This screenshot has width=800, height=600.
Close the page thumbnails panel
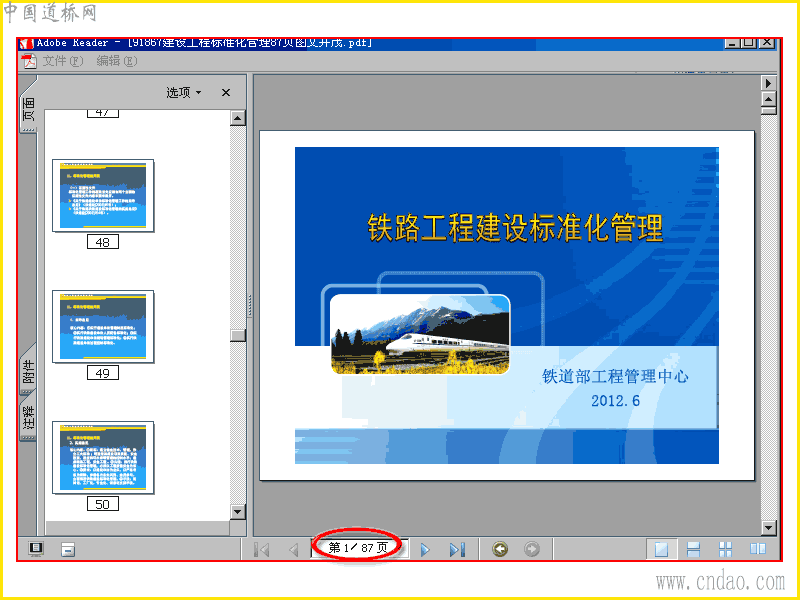[226, 92]
